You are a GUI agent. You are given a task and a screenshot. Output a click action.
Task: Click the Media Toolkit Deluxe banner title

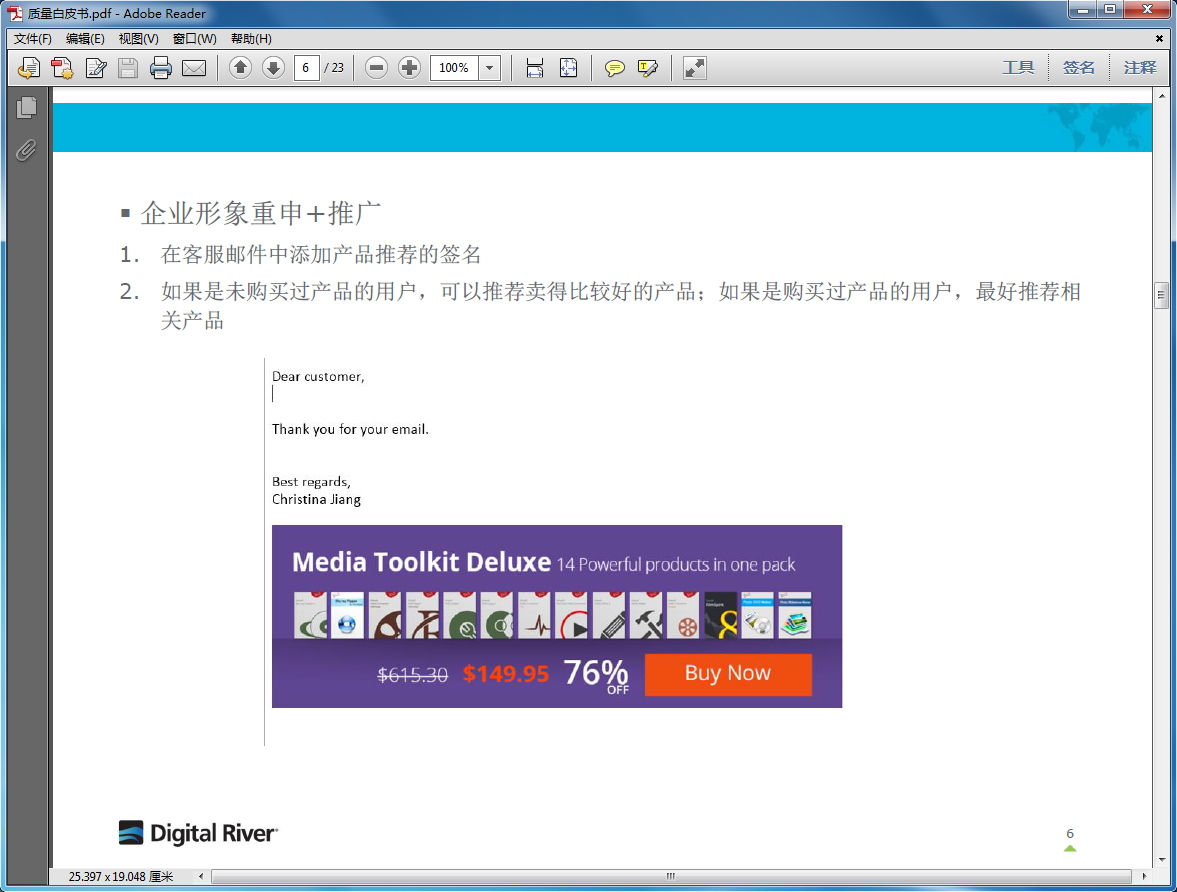pyautogui.click(x=421, y=562)
